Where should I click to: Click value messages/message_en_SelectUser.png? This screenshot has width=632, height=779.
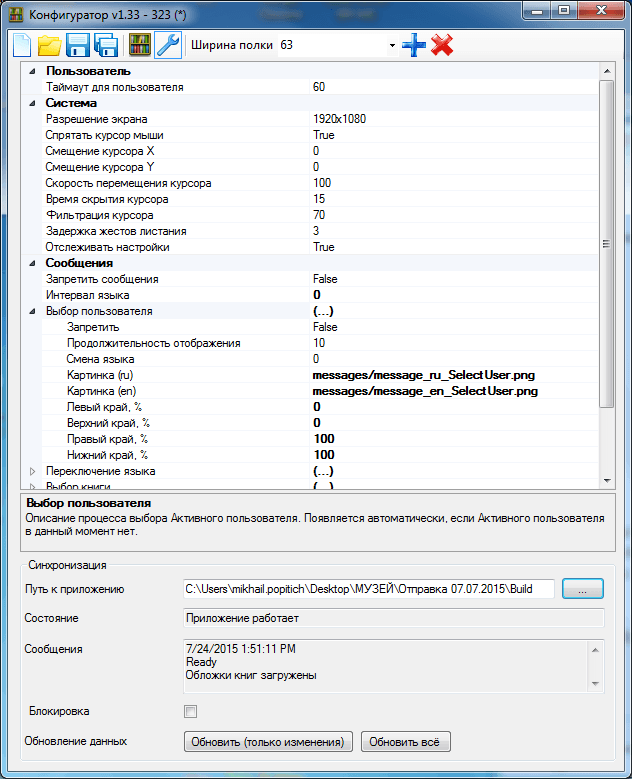click(425, 391)
